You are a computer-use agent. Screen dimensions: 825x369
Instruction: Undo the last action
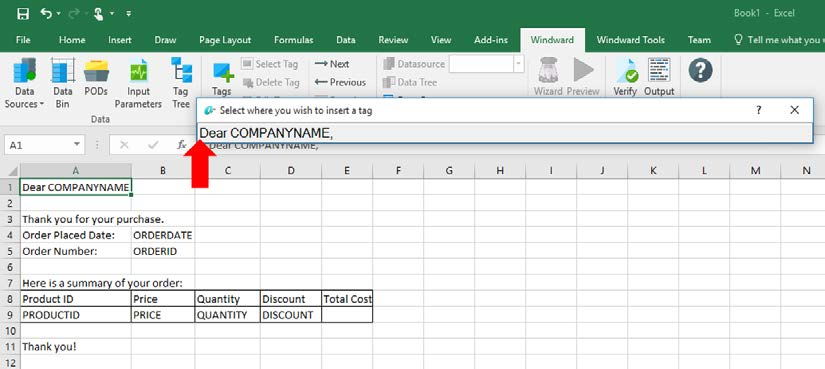46,13
